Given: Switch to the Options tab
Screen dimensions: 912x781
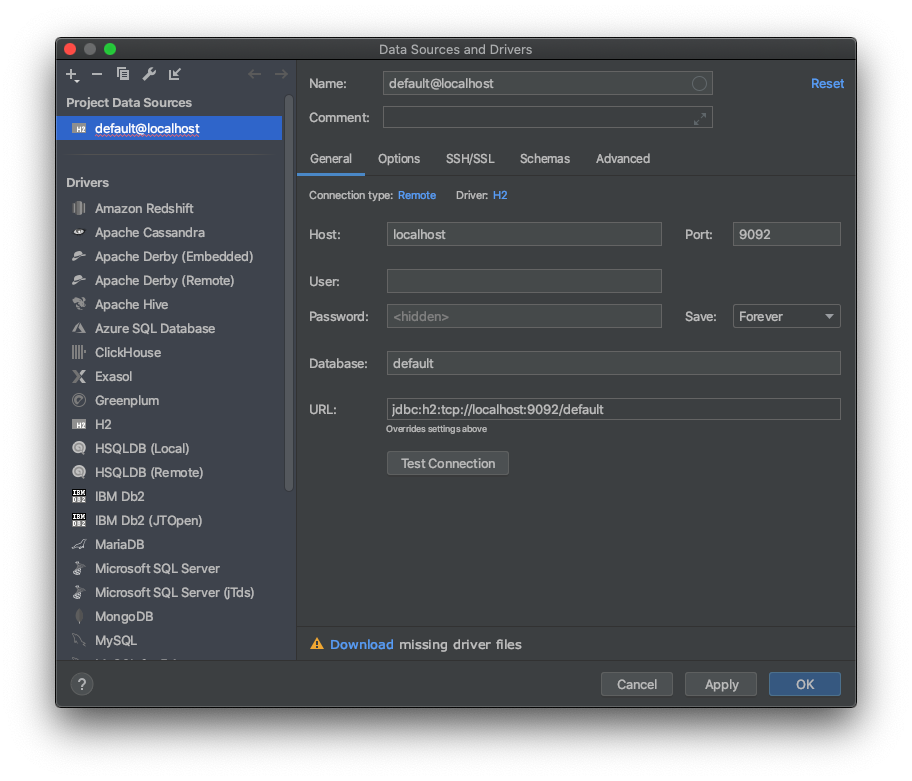Looking at the screenshot, I should coord(399,159).
